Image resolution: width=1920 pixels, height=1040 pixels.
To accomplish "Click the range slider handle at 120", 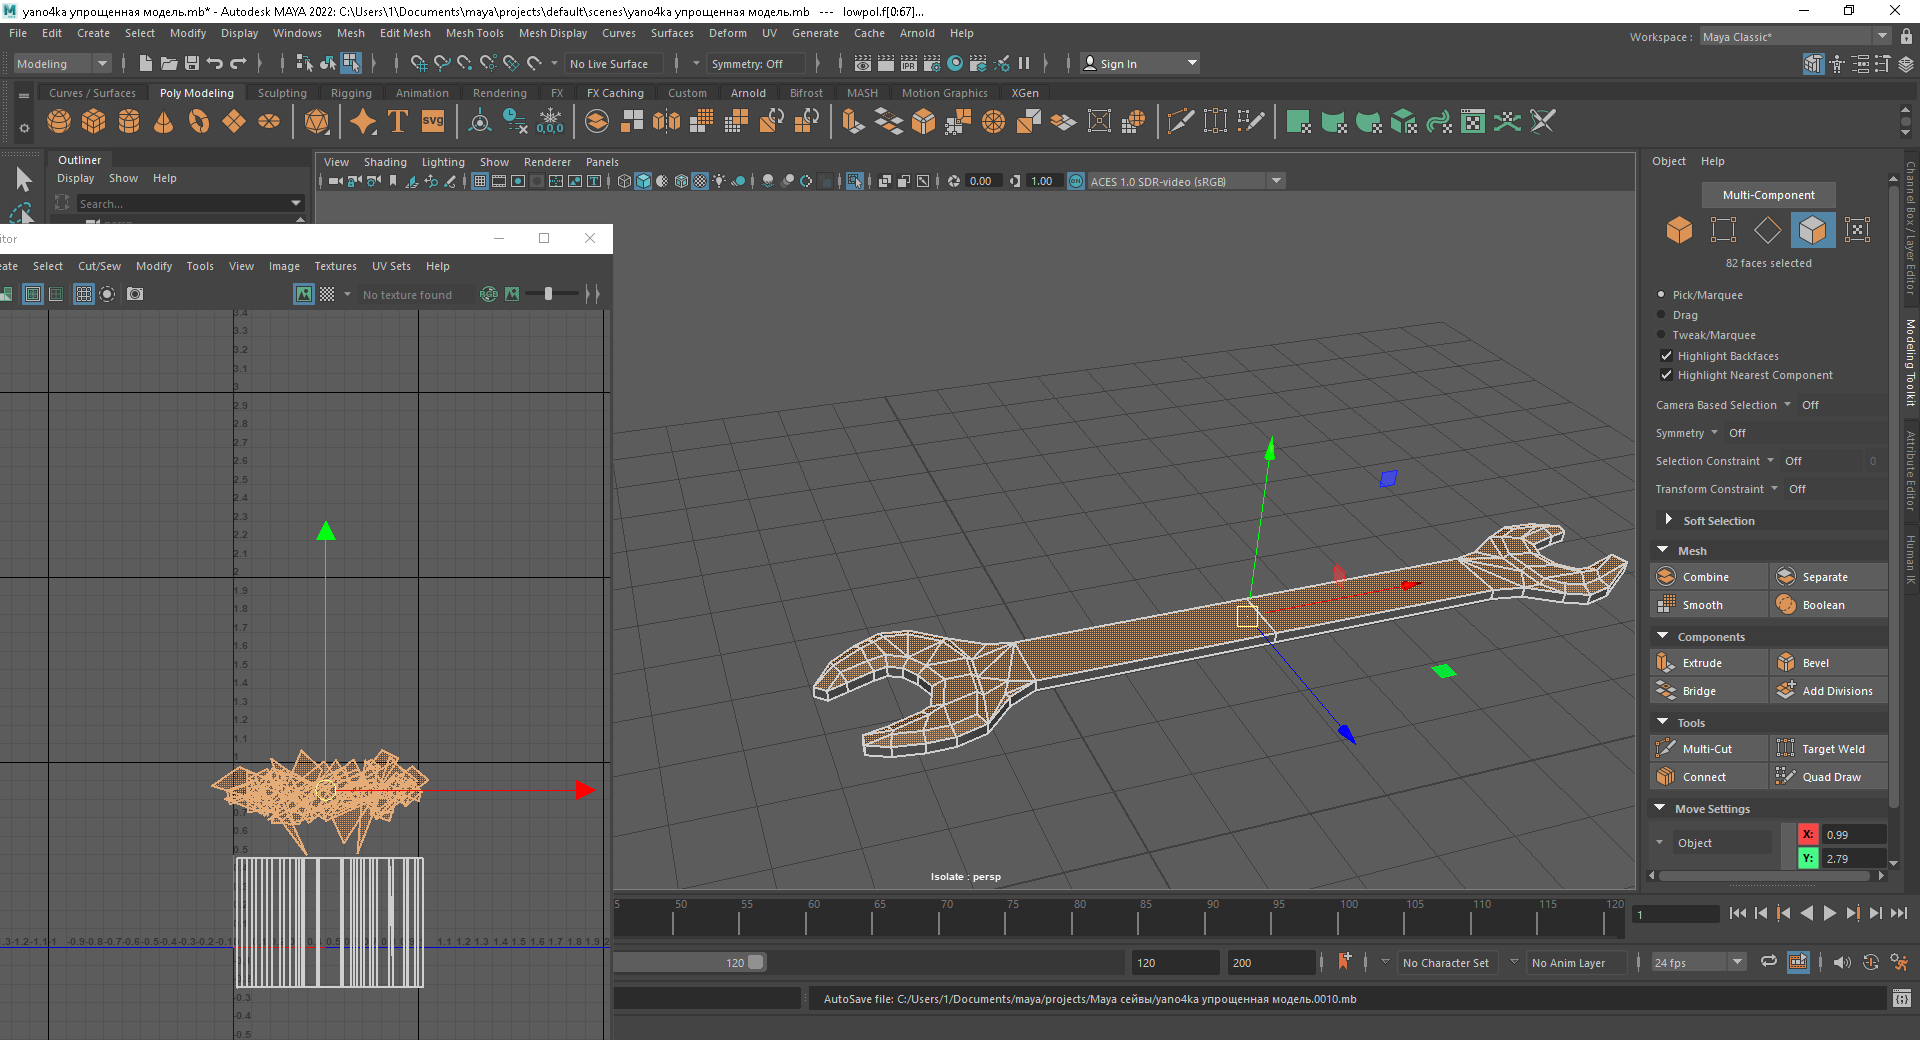I will (756, 962).
